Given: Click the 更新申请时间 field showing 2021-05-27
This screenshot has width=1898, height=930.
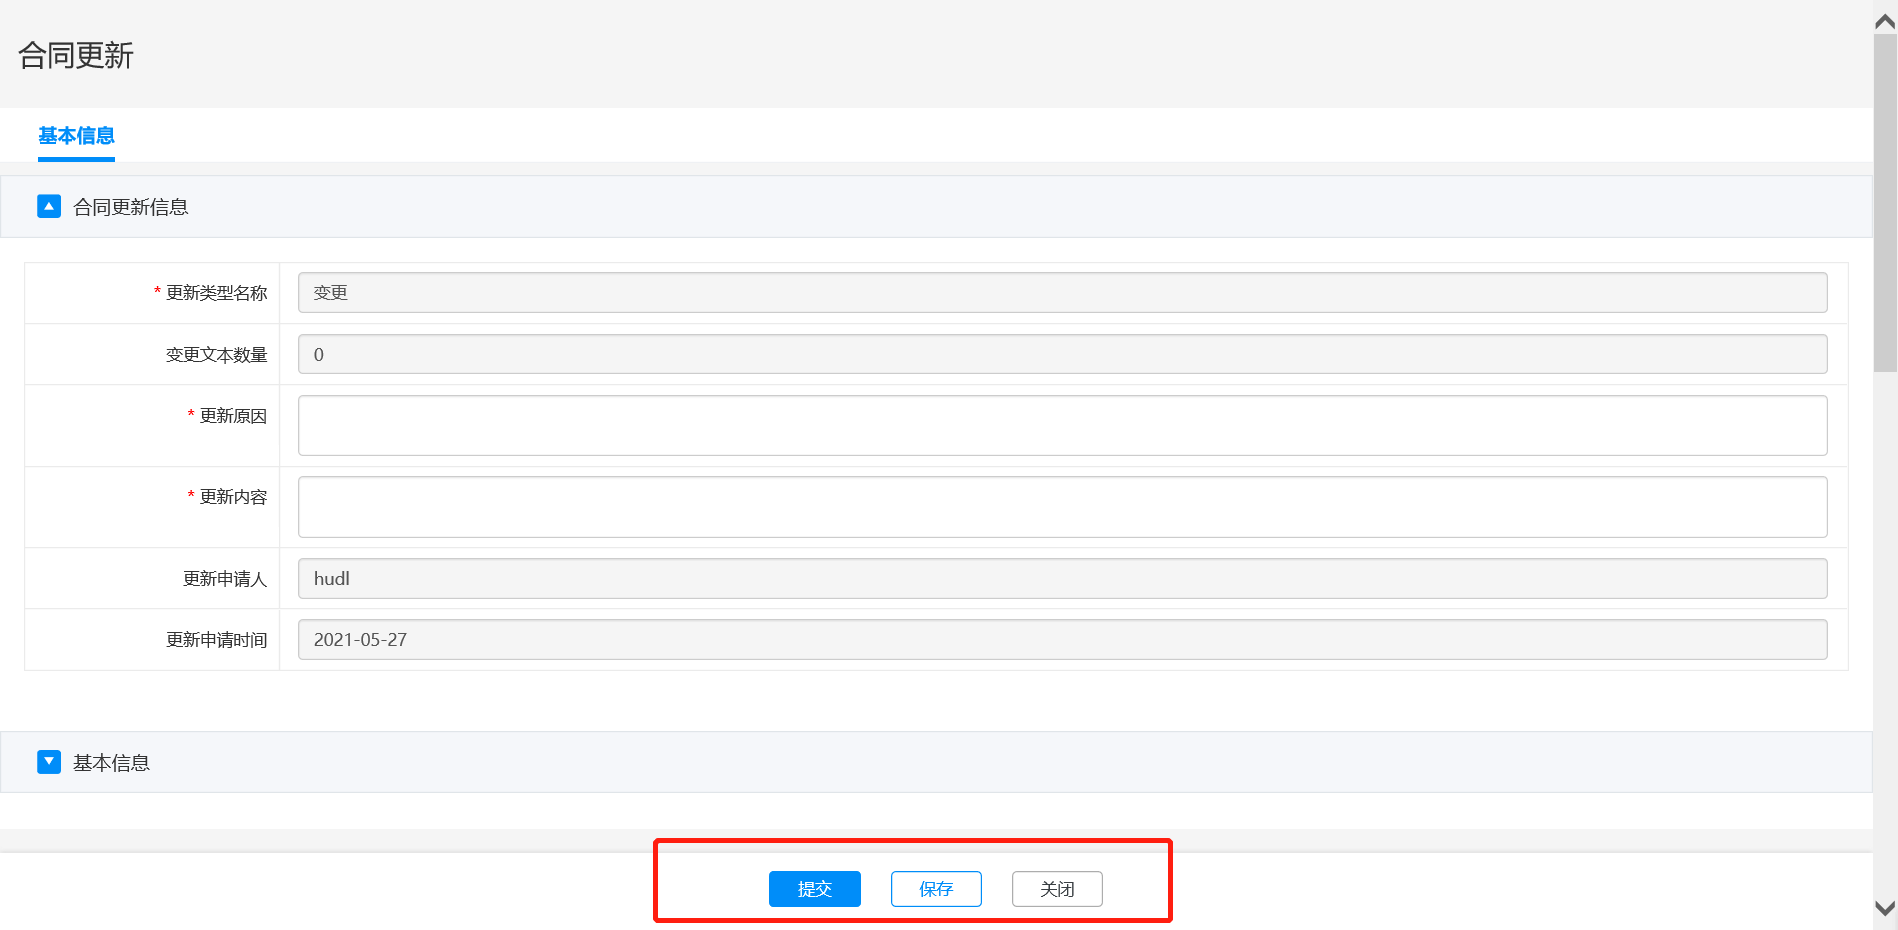Looking at the screenshot, I should click(1062, 640).
